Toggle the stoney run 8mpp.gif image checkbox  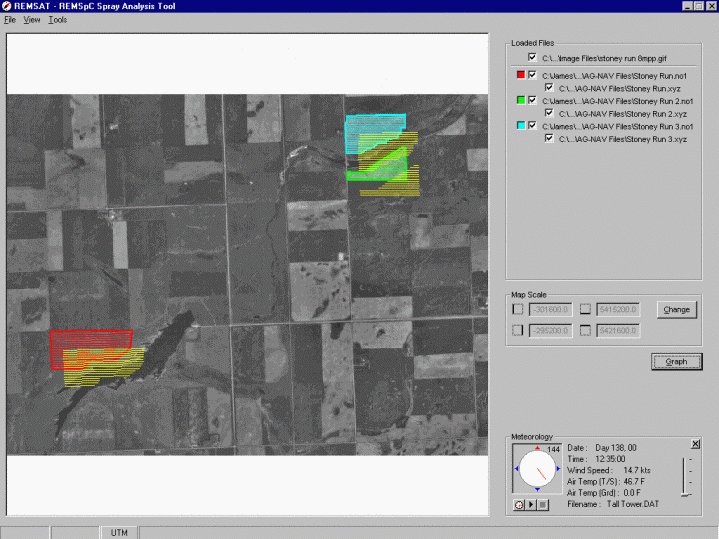pyautogui.click(x=533, y=58)
